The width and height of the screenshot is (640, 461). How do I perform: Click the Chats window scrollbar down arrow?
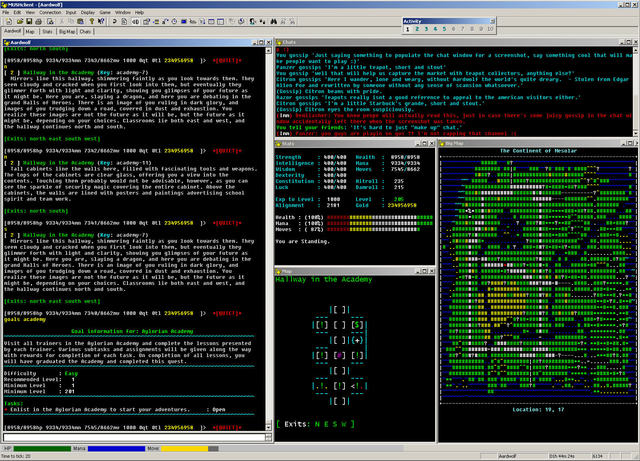(x=636, y=133)
